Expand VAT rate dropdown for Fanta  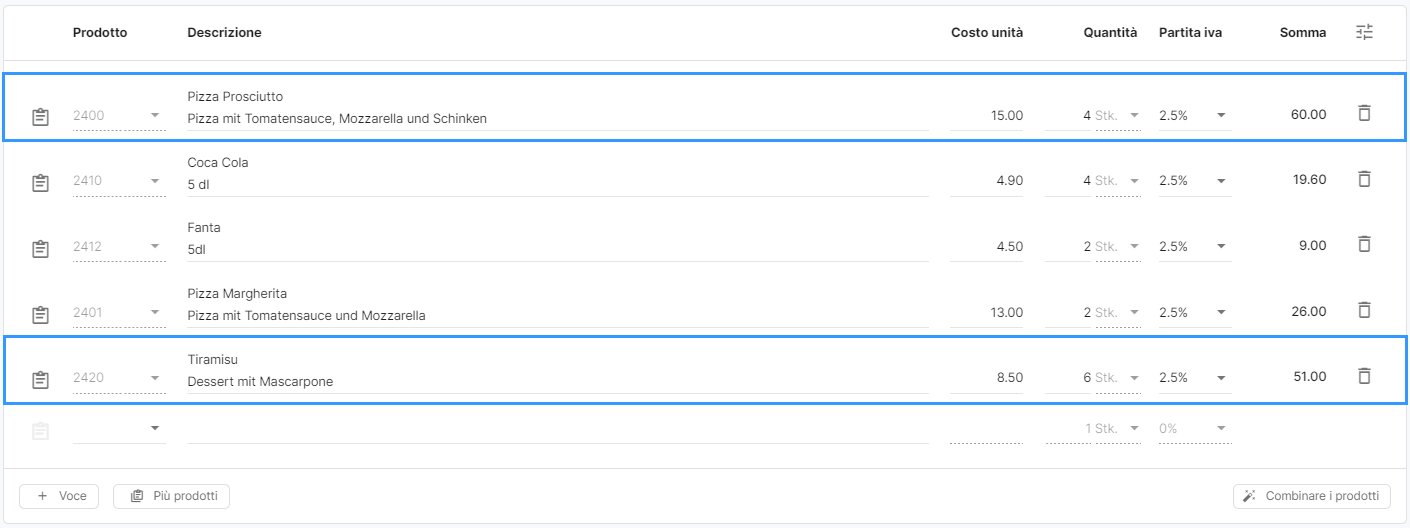point(1194,246)
